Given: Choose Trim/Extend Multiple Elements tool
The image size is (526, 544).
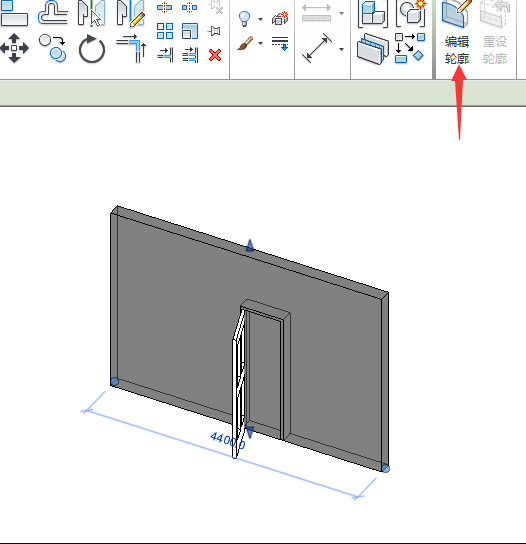Looking at the screenshot, I should pyautogui.click(x=190, y=55).
